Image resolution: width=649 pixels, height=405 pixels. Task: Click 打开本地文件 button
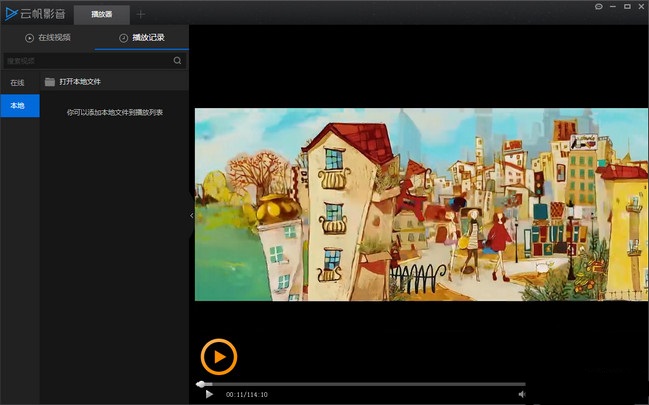click(80, 82)
